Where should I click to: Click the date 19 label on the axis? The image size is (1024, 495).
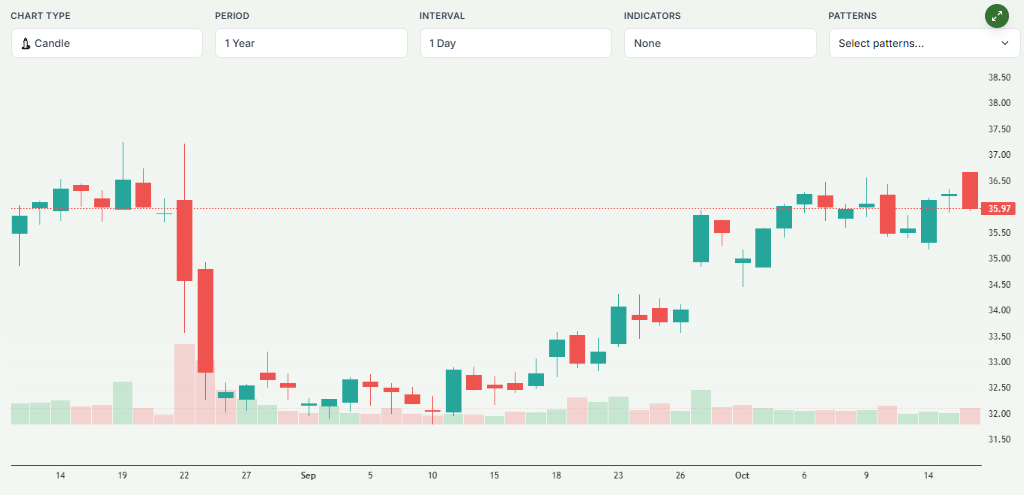tap(122, 477)
